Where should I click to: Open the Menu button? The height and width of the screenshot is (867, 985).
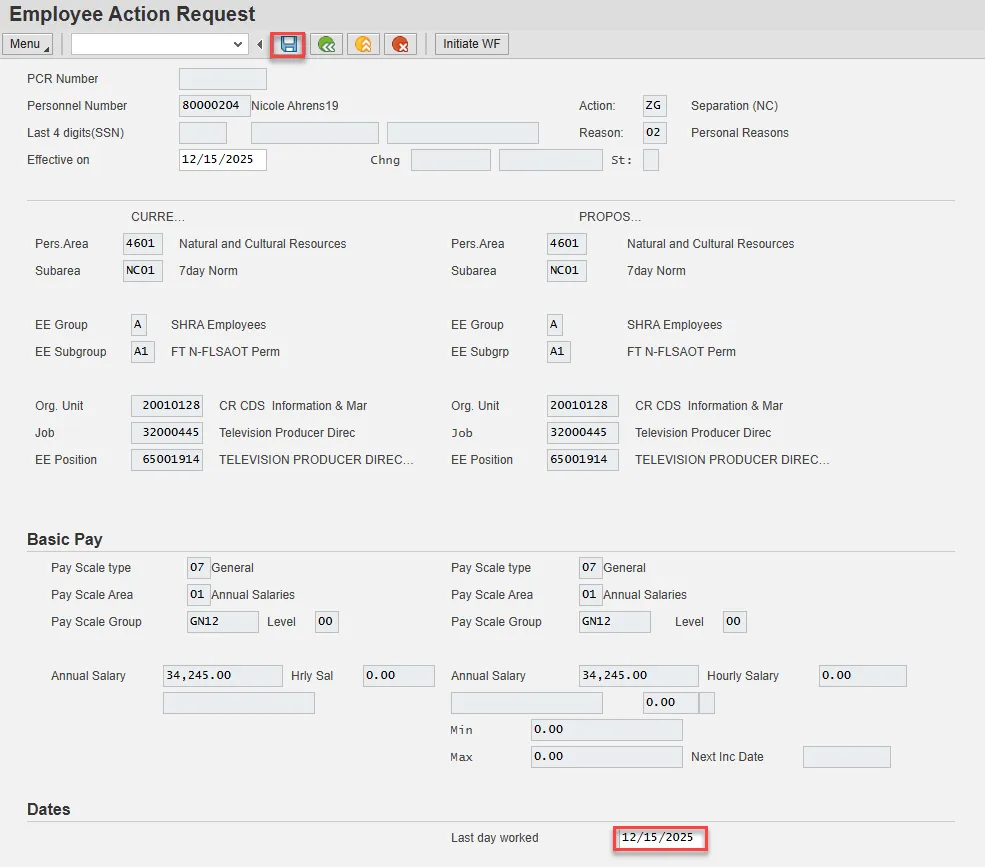[27, 44]
